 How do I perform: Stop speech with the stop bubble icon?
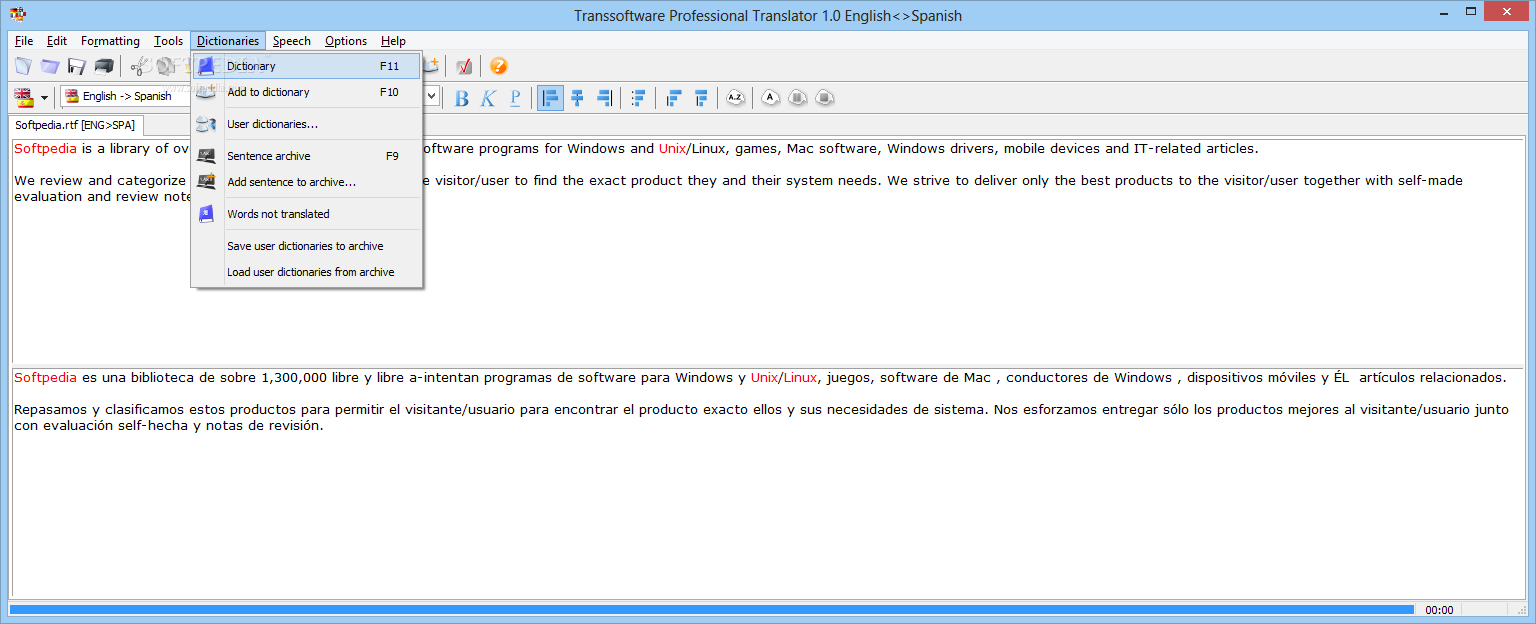coord(824,98)
